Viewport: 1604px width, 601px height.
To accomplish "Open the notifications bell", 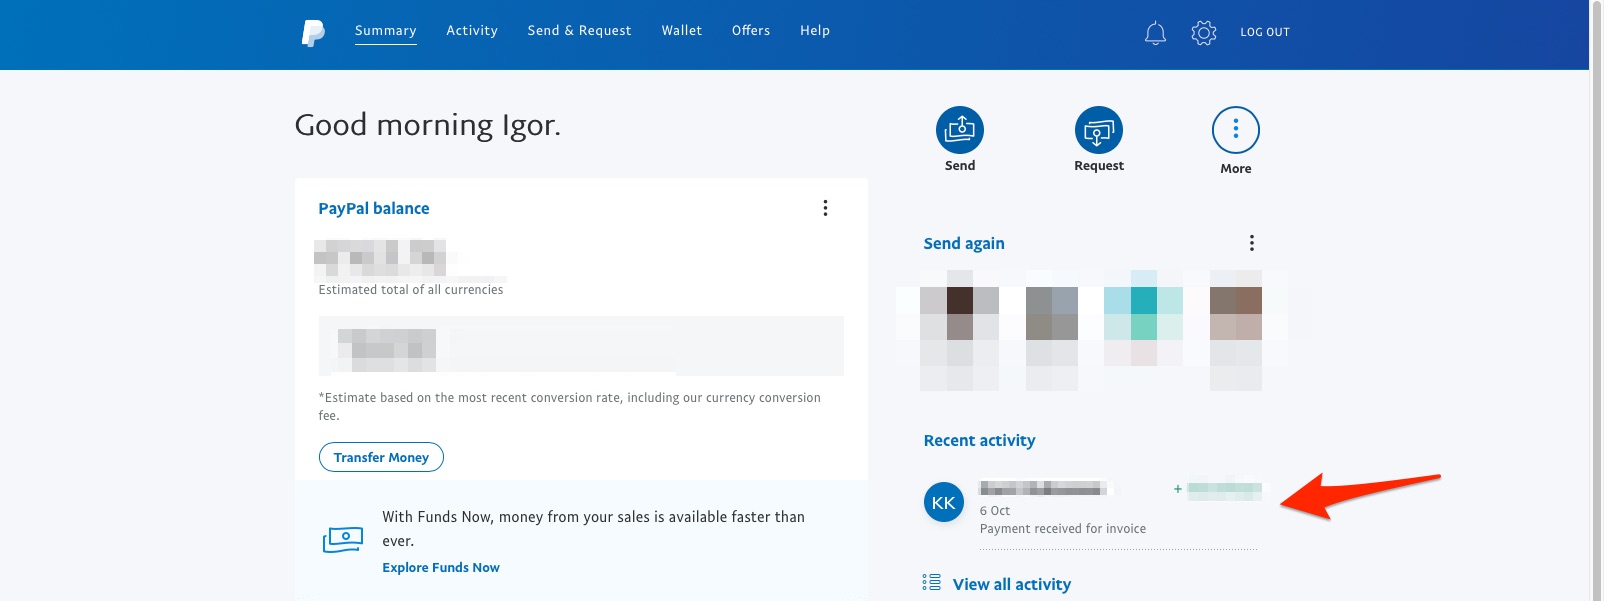I will pyautogui.click(x=1155, y=33).
